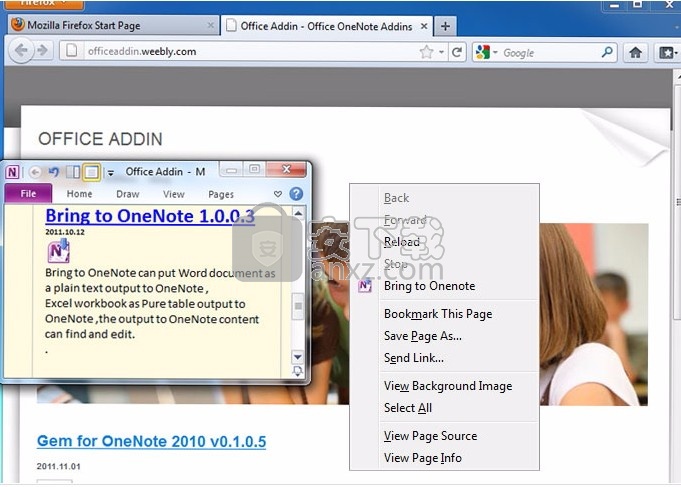Select the Office Addin - Office OneNote Addins tab

click(326, 26)
